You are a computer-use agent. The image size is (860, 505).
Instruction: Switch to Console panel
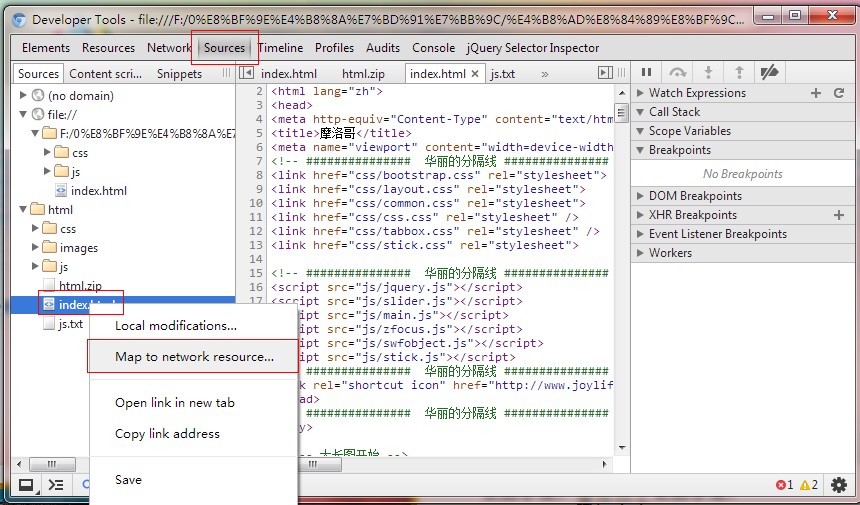coord(434,48)
